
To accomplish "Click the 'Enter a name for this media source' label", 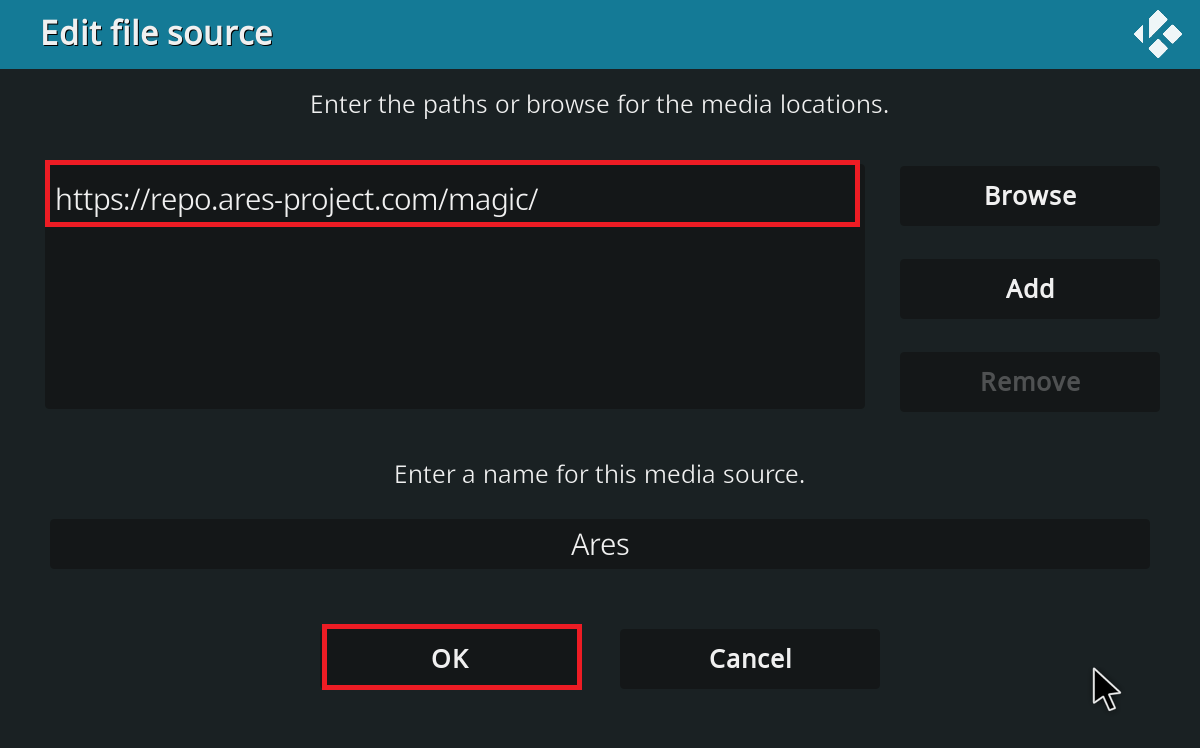I will coord(600,474).
